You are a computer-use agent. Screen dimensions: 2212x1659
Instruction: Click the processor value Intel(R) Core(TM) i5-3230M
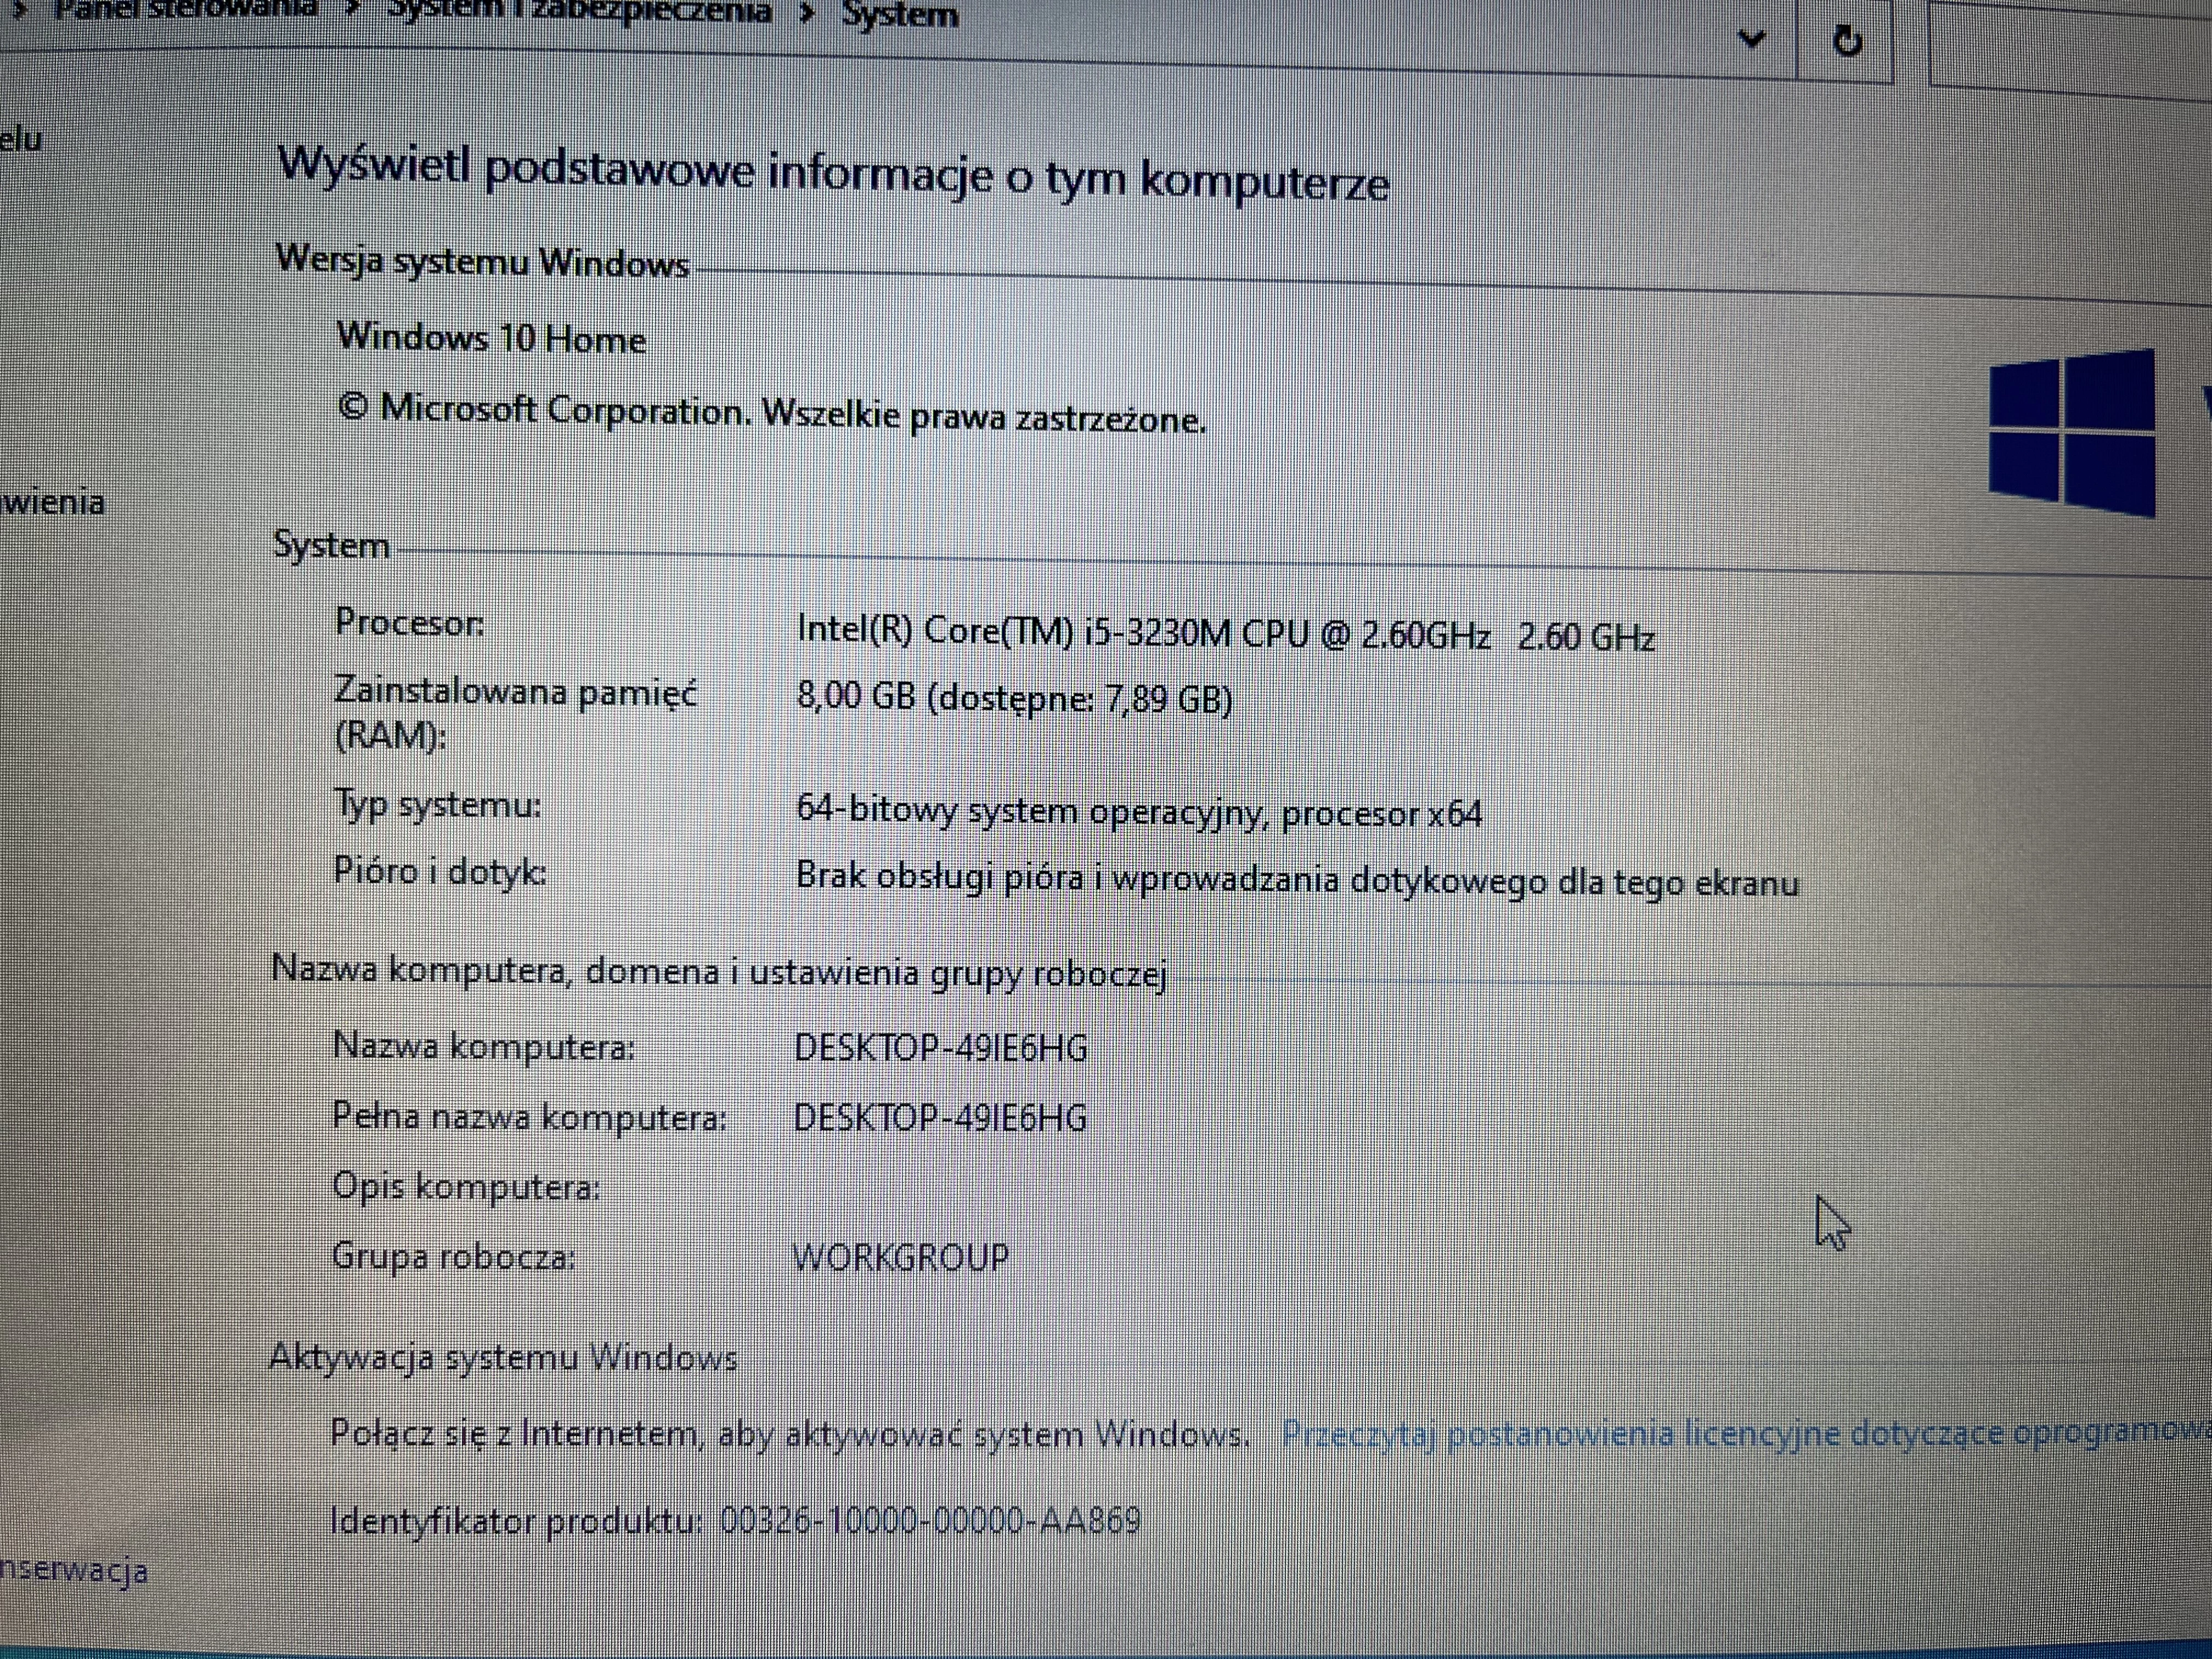[x=1226, y=633]
